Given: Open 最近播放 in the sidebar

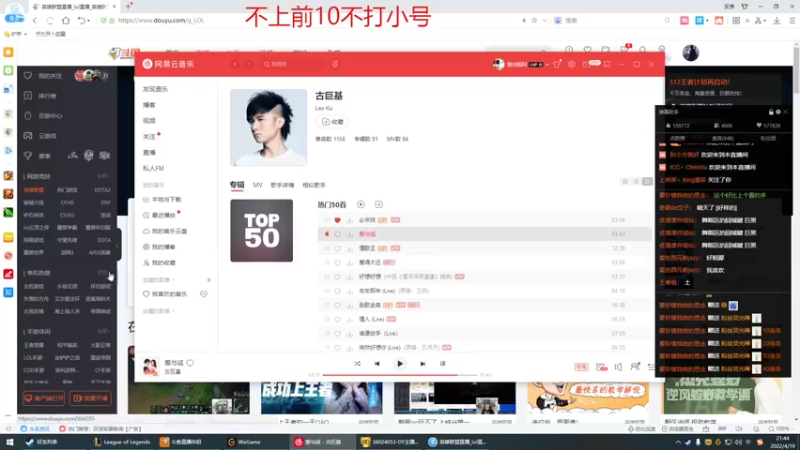Looking at the screenshot, I should pyautogui.click(x=160, y=215).
